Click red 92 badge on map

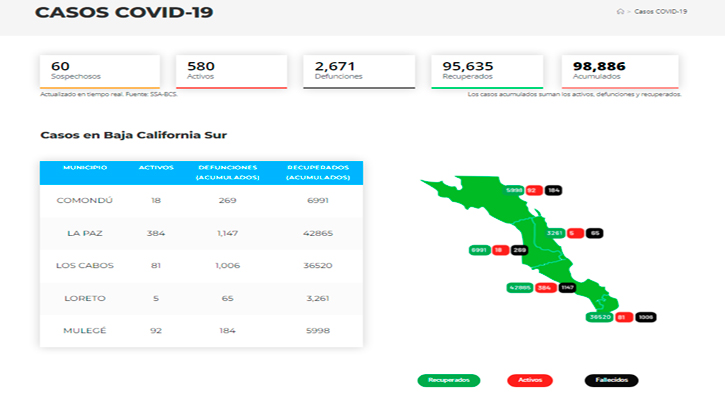pyautogui.click(x=533, y=190)
